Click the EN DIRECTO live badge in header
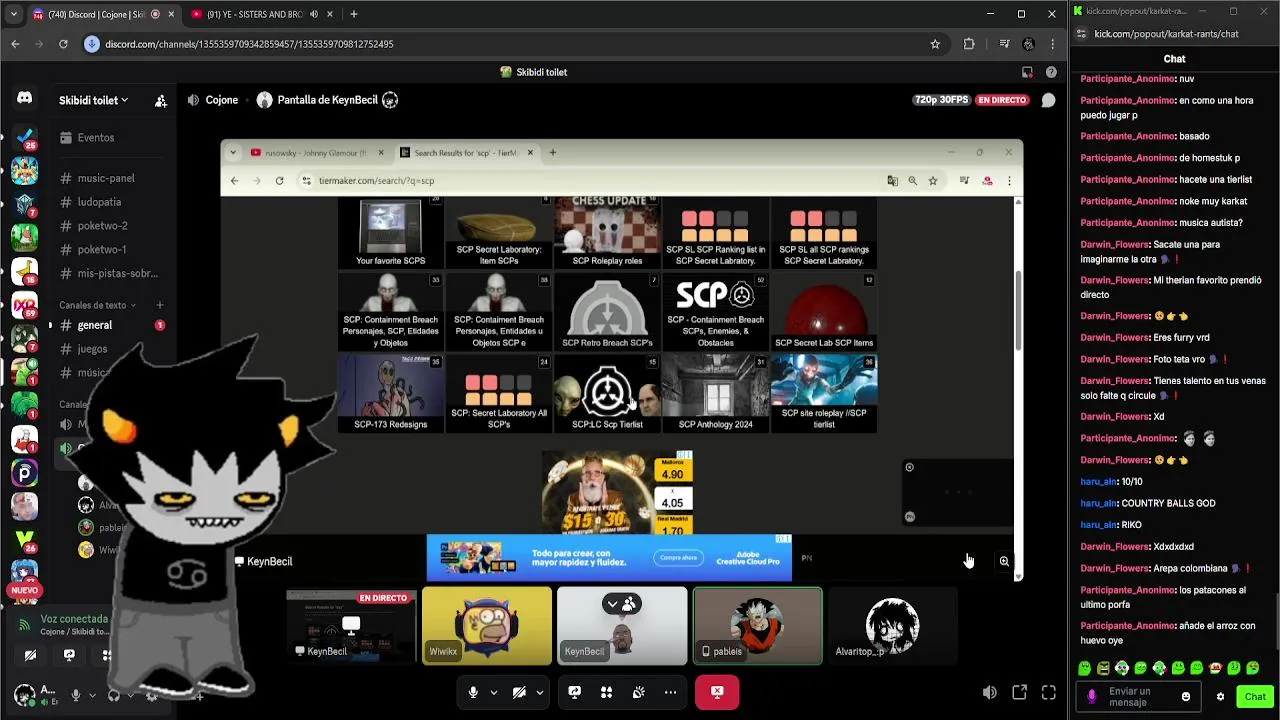 click(1002, 100)
